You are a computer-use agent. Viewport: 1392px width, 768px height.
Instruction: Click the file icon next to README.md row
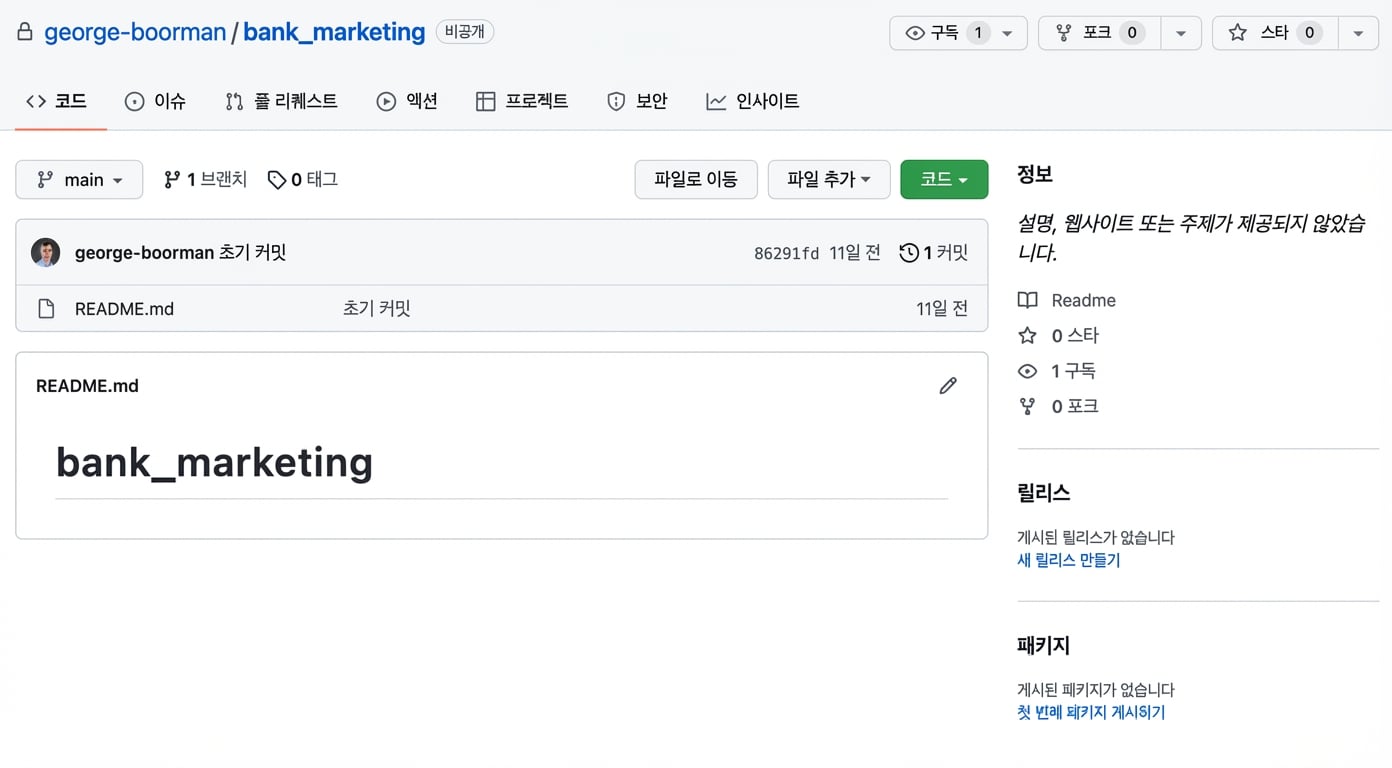[46, 309]
